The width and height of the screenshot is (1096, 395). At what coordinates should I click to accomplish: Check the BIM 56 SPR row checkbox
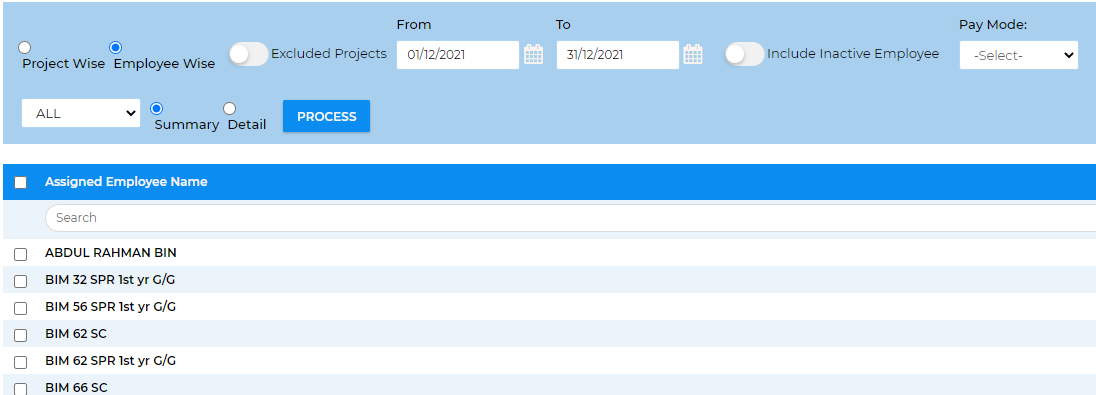21,308
